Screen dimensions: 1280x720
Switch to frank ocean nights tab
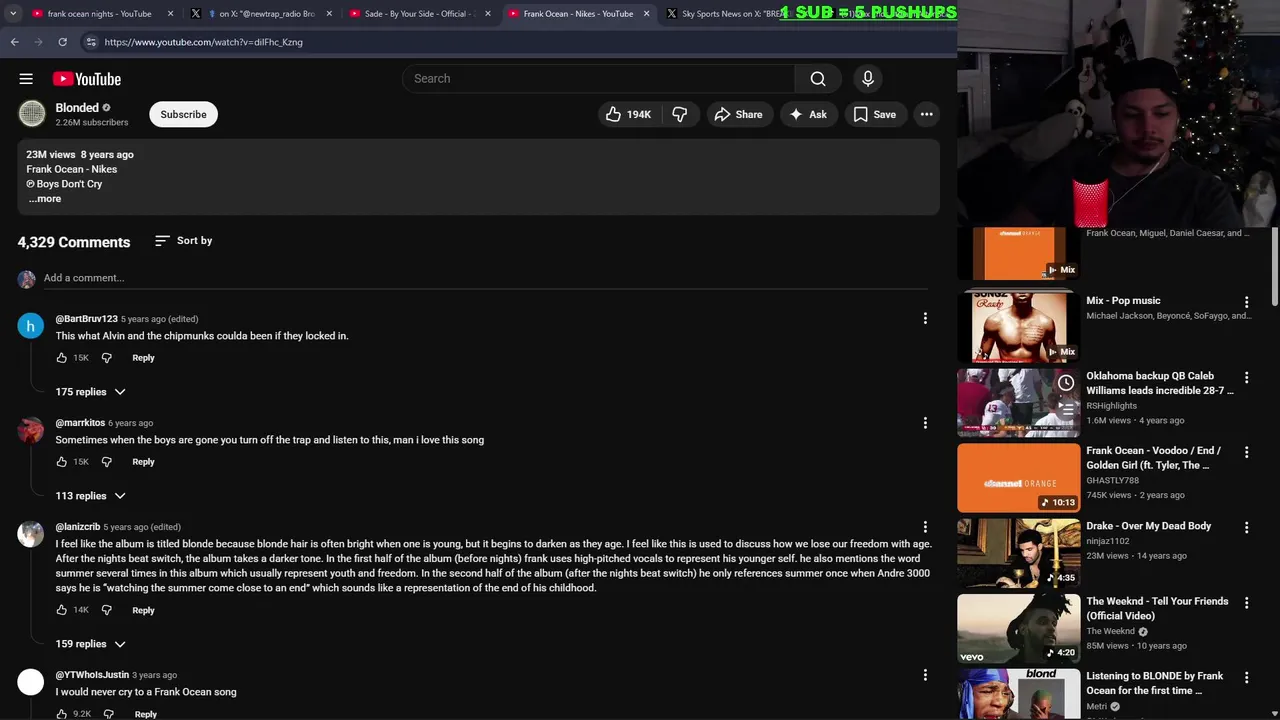(x=99, y=14)
